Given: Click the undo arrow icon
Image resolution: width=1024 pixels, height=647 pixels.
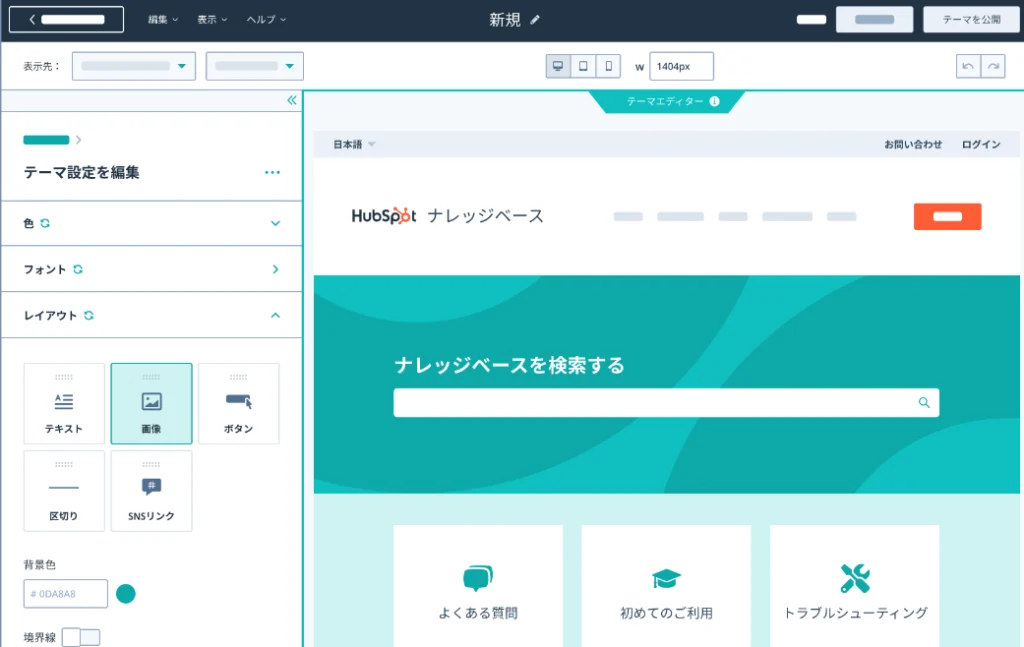Looking at the screenshot, I should click(x=968, y=66).
